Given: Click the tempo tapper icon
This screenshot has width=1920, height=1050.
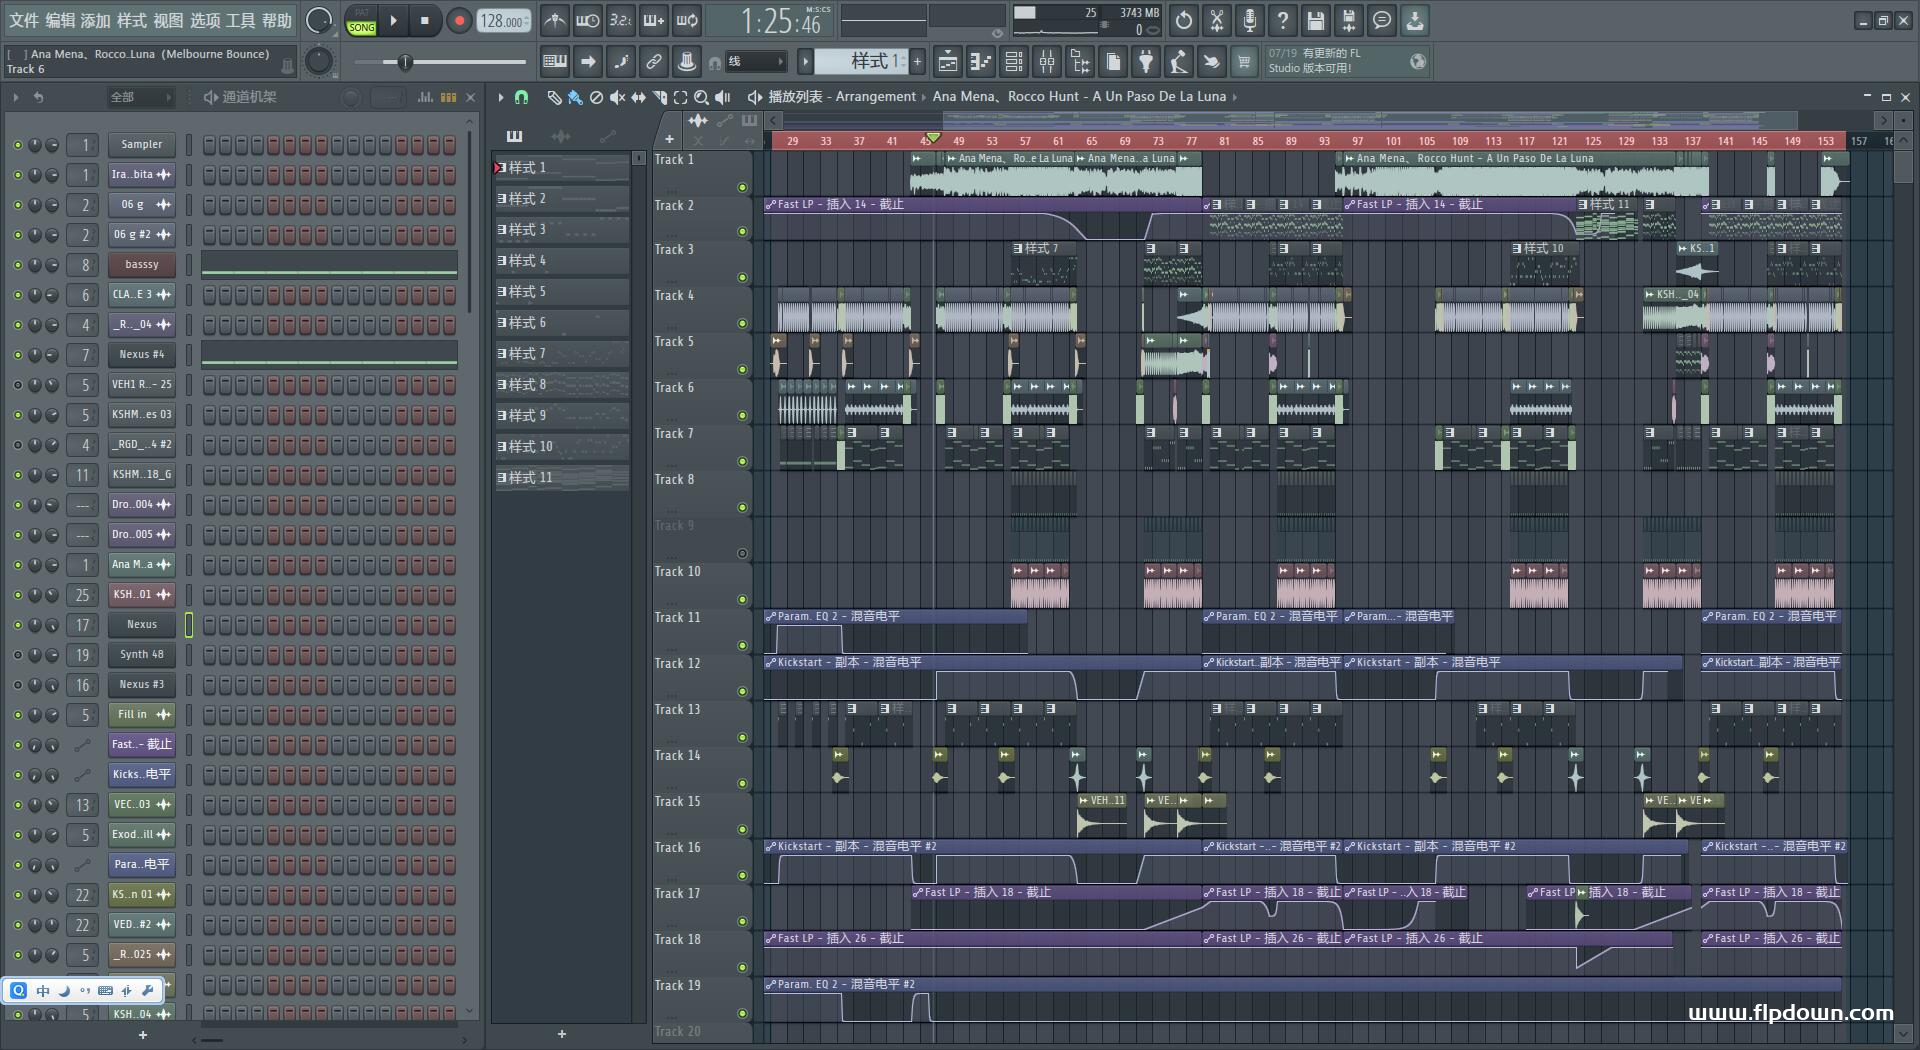Looking at the screenshot, I should 1179,62.
